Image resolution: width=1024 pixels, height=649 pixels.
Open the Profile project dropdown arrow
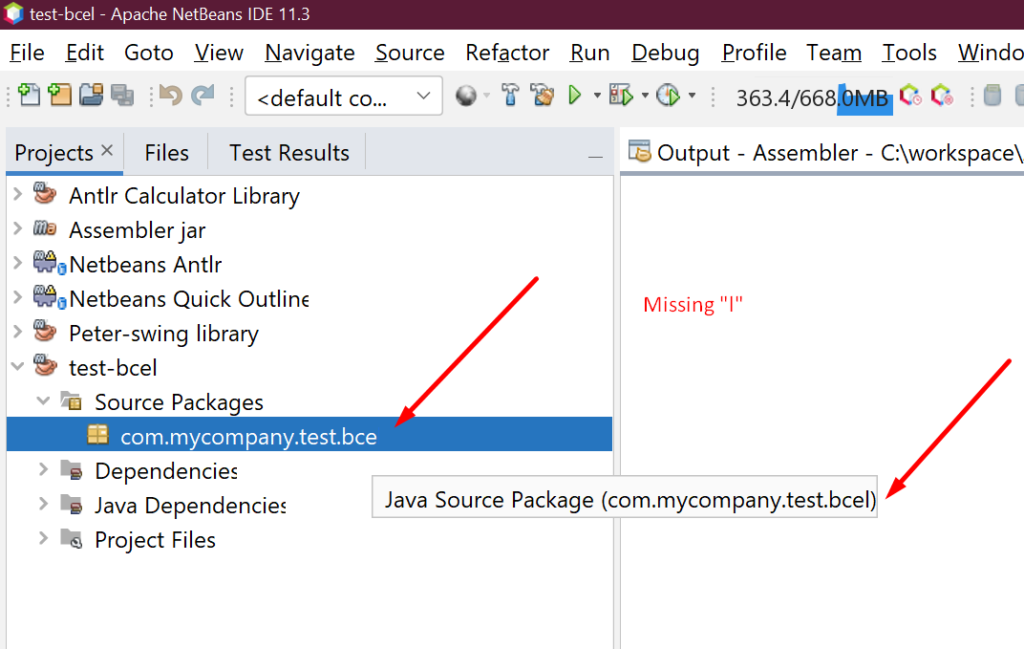692,96
